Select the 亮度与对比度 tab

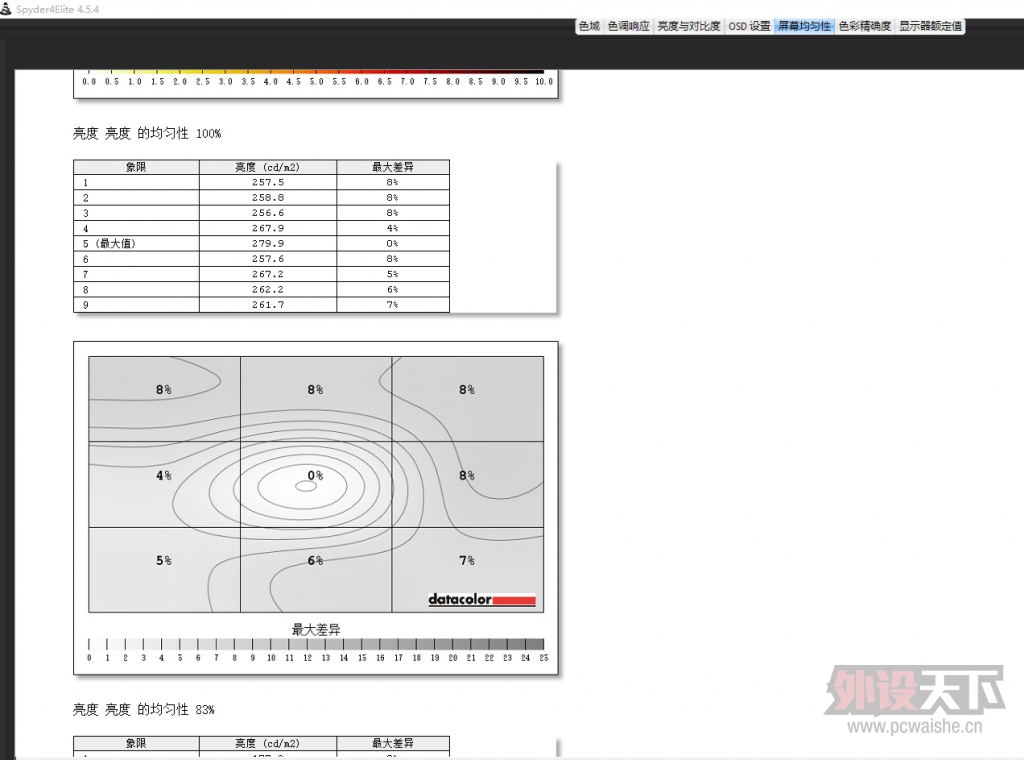click(688, 26)
